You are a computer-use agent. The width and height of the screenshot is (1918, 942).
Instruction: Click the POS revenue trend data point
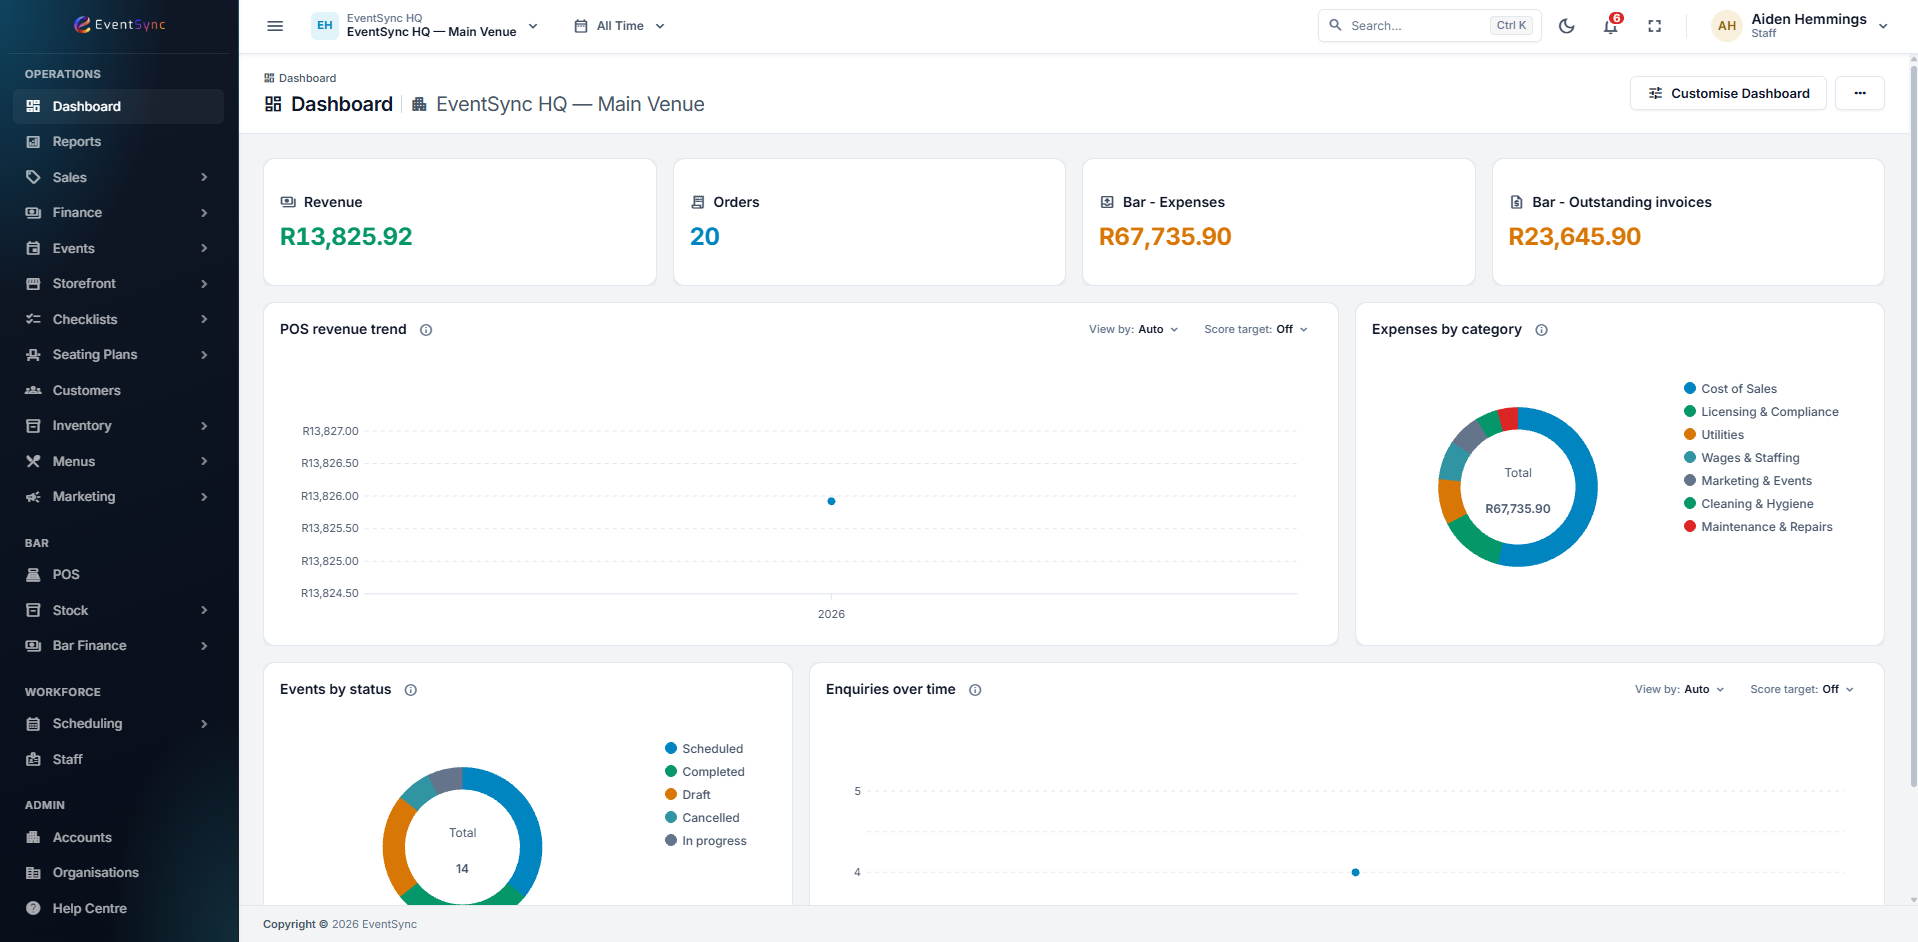pos(831,501)
